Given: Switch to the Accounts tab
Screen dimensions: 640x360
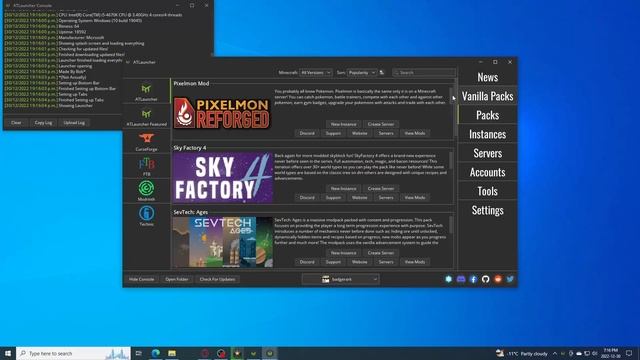Looking at the screenshot, I should point(487,172).
